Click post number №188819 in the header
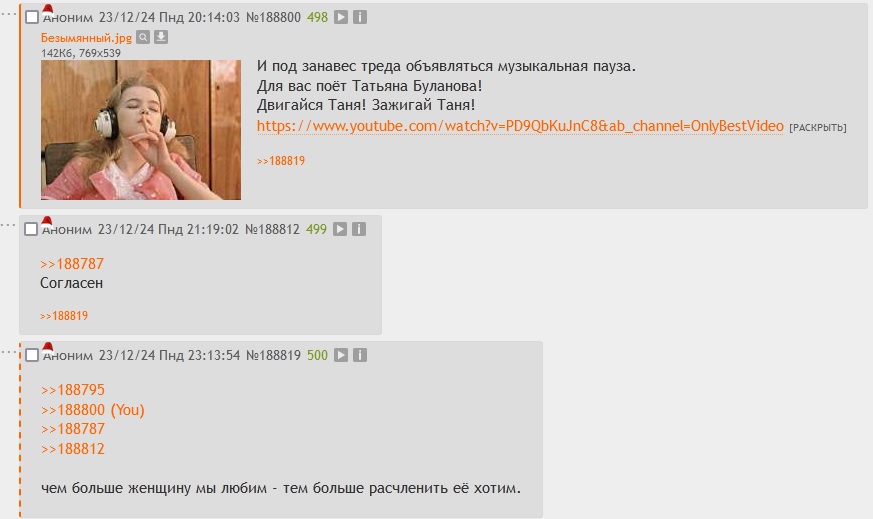 click(x=273, y=355)
